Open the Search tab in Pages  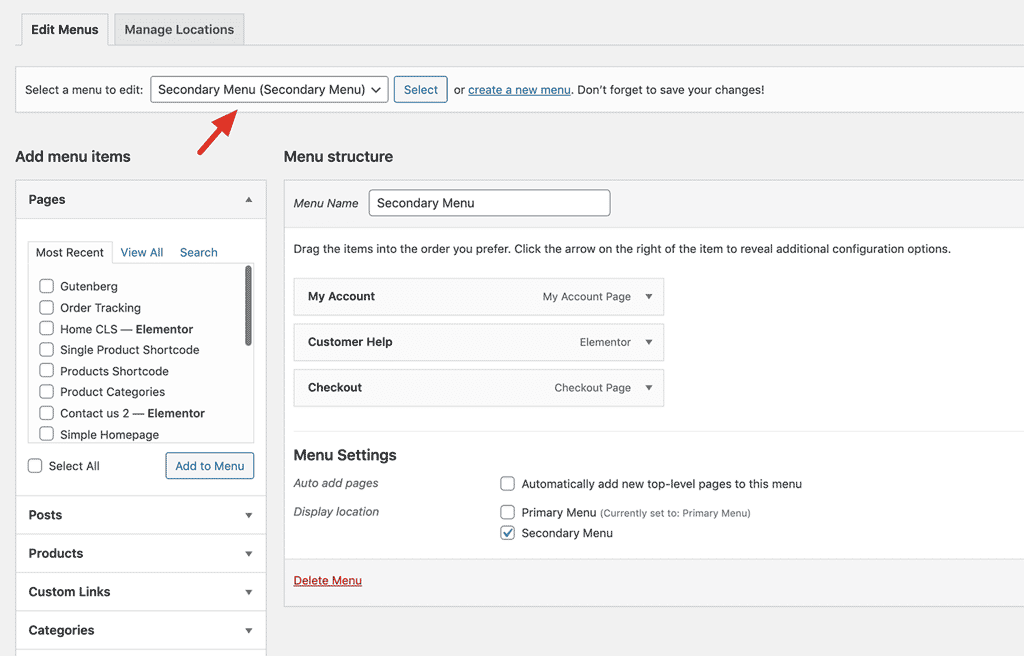pyautogui.click(x=199, y=252)
